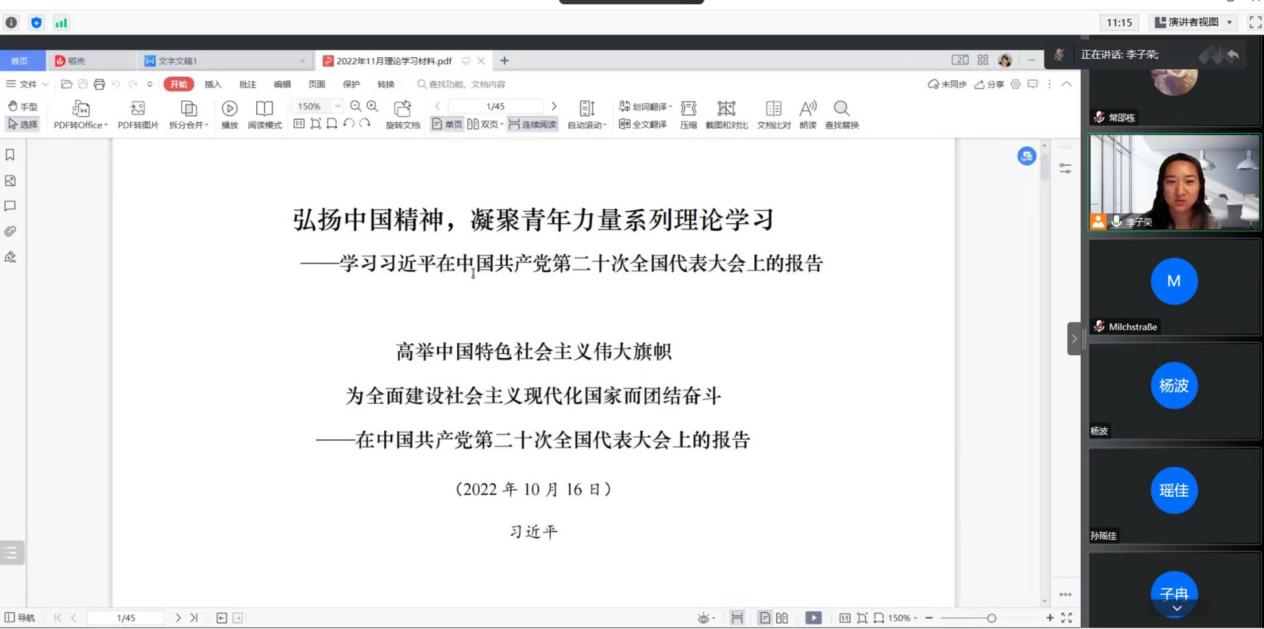Click the 旋转文档 rotate document icon
1264x629 pixels.
pos(402,108)
